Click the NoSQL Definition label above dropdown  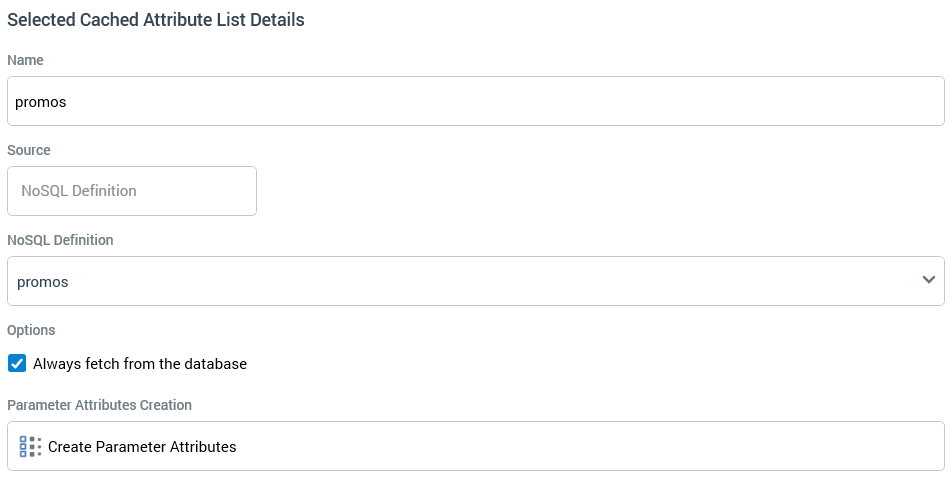coord(60,240)
